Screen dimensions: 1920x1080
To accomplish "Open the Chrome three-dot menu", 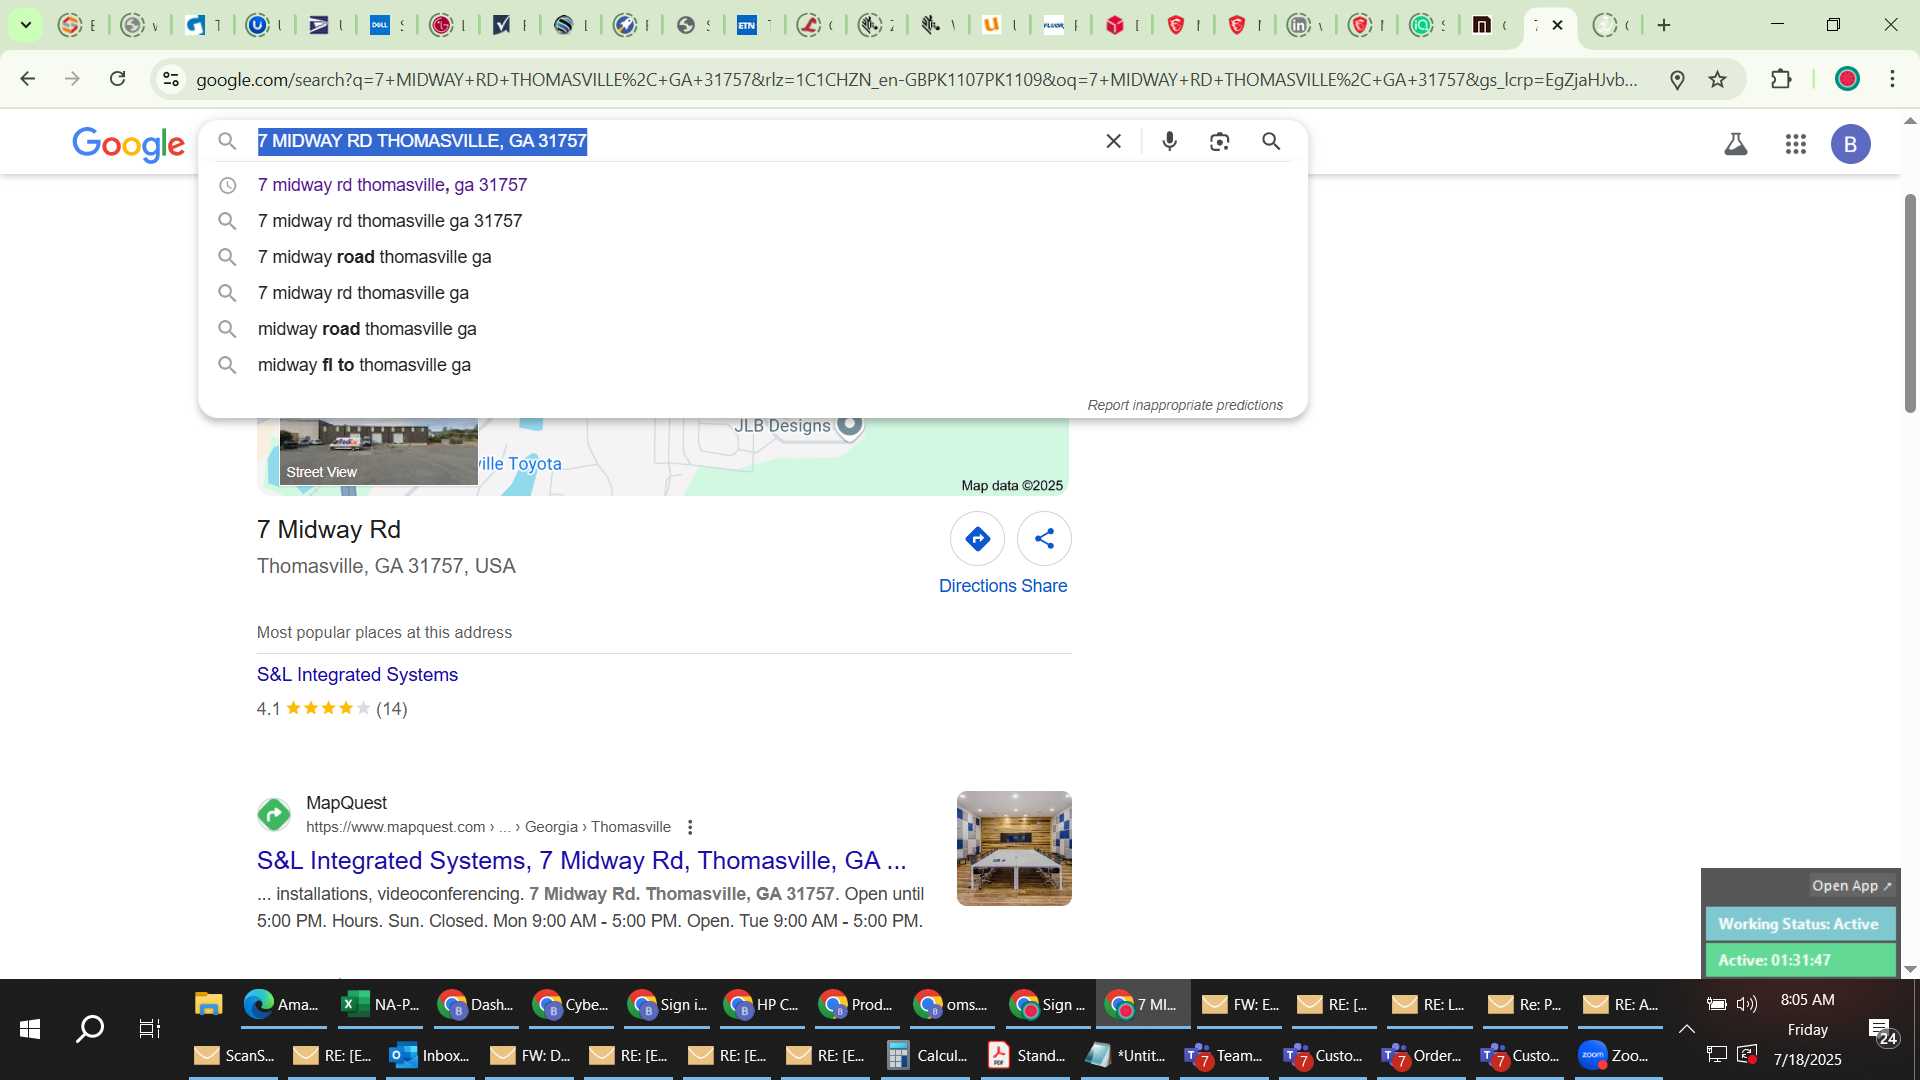I will tap(1893, 79).
